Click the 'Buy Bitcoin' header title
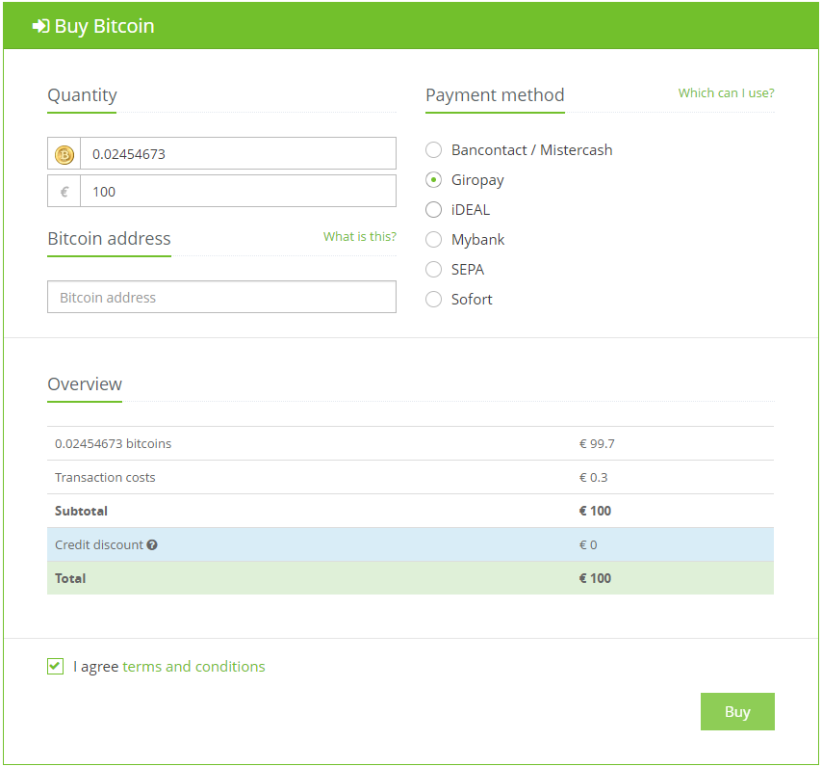 (104, 26)
